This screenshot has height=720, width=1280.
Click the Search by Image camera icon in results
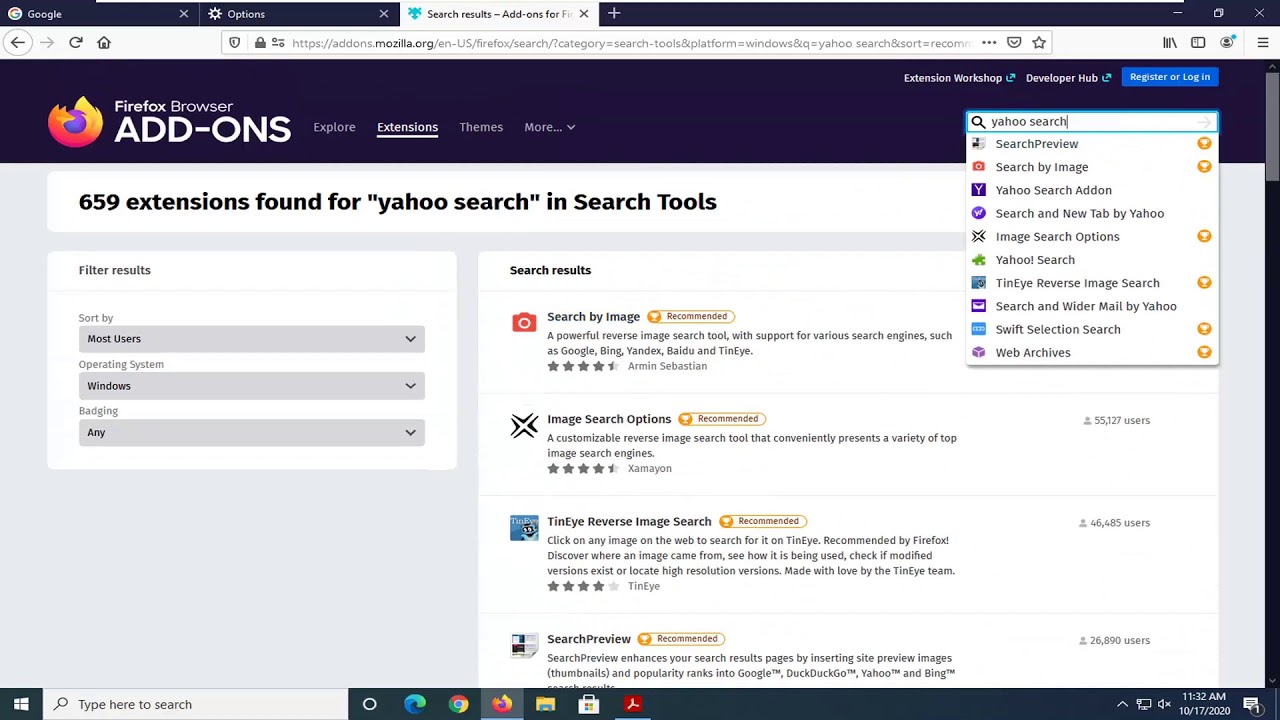tap(524, 322)
